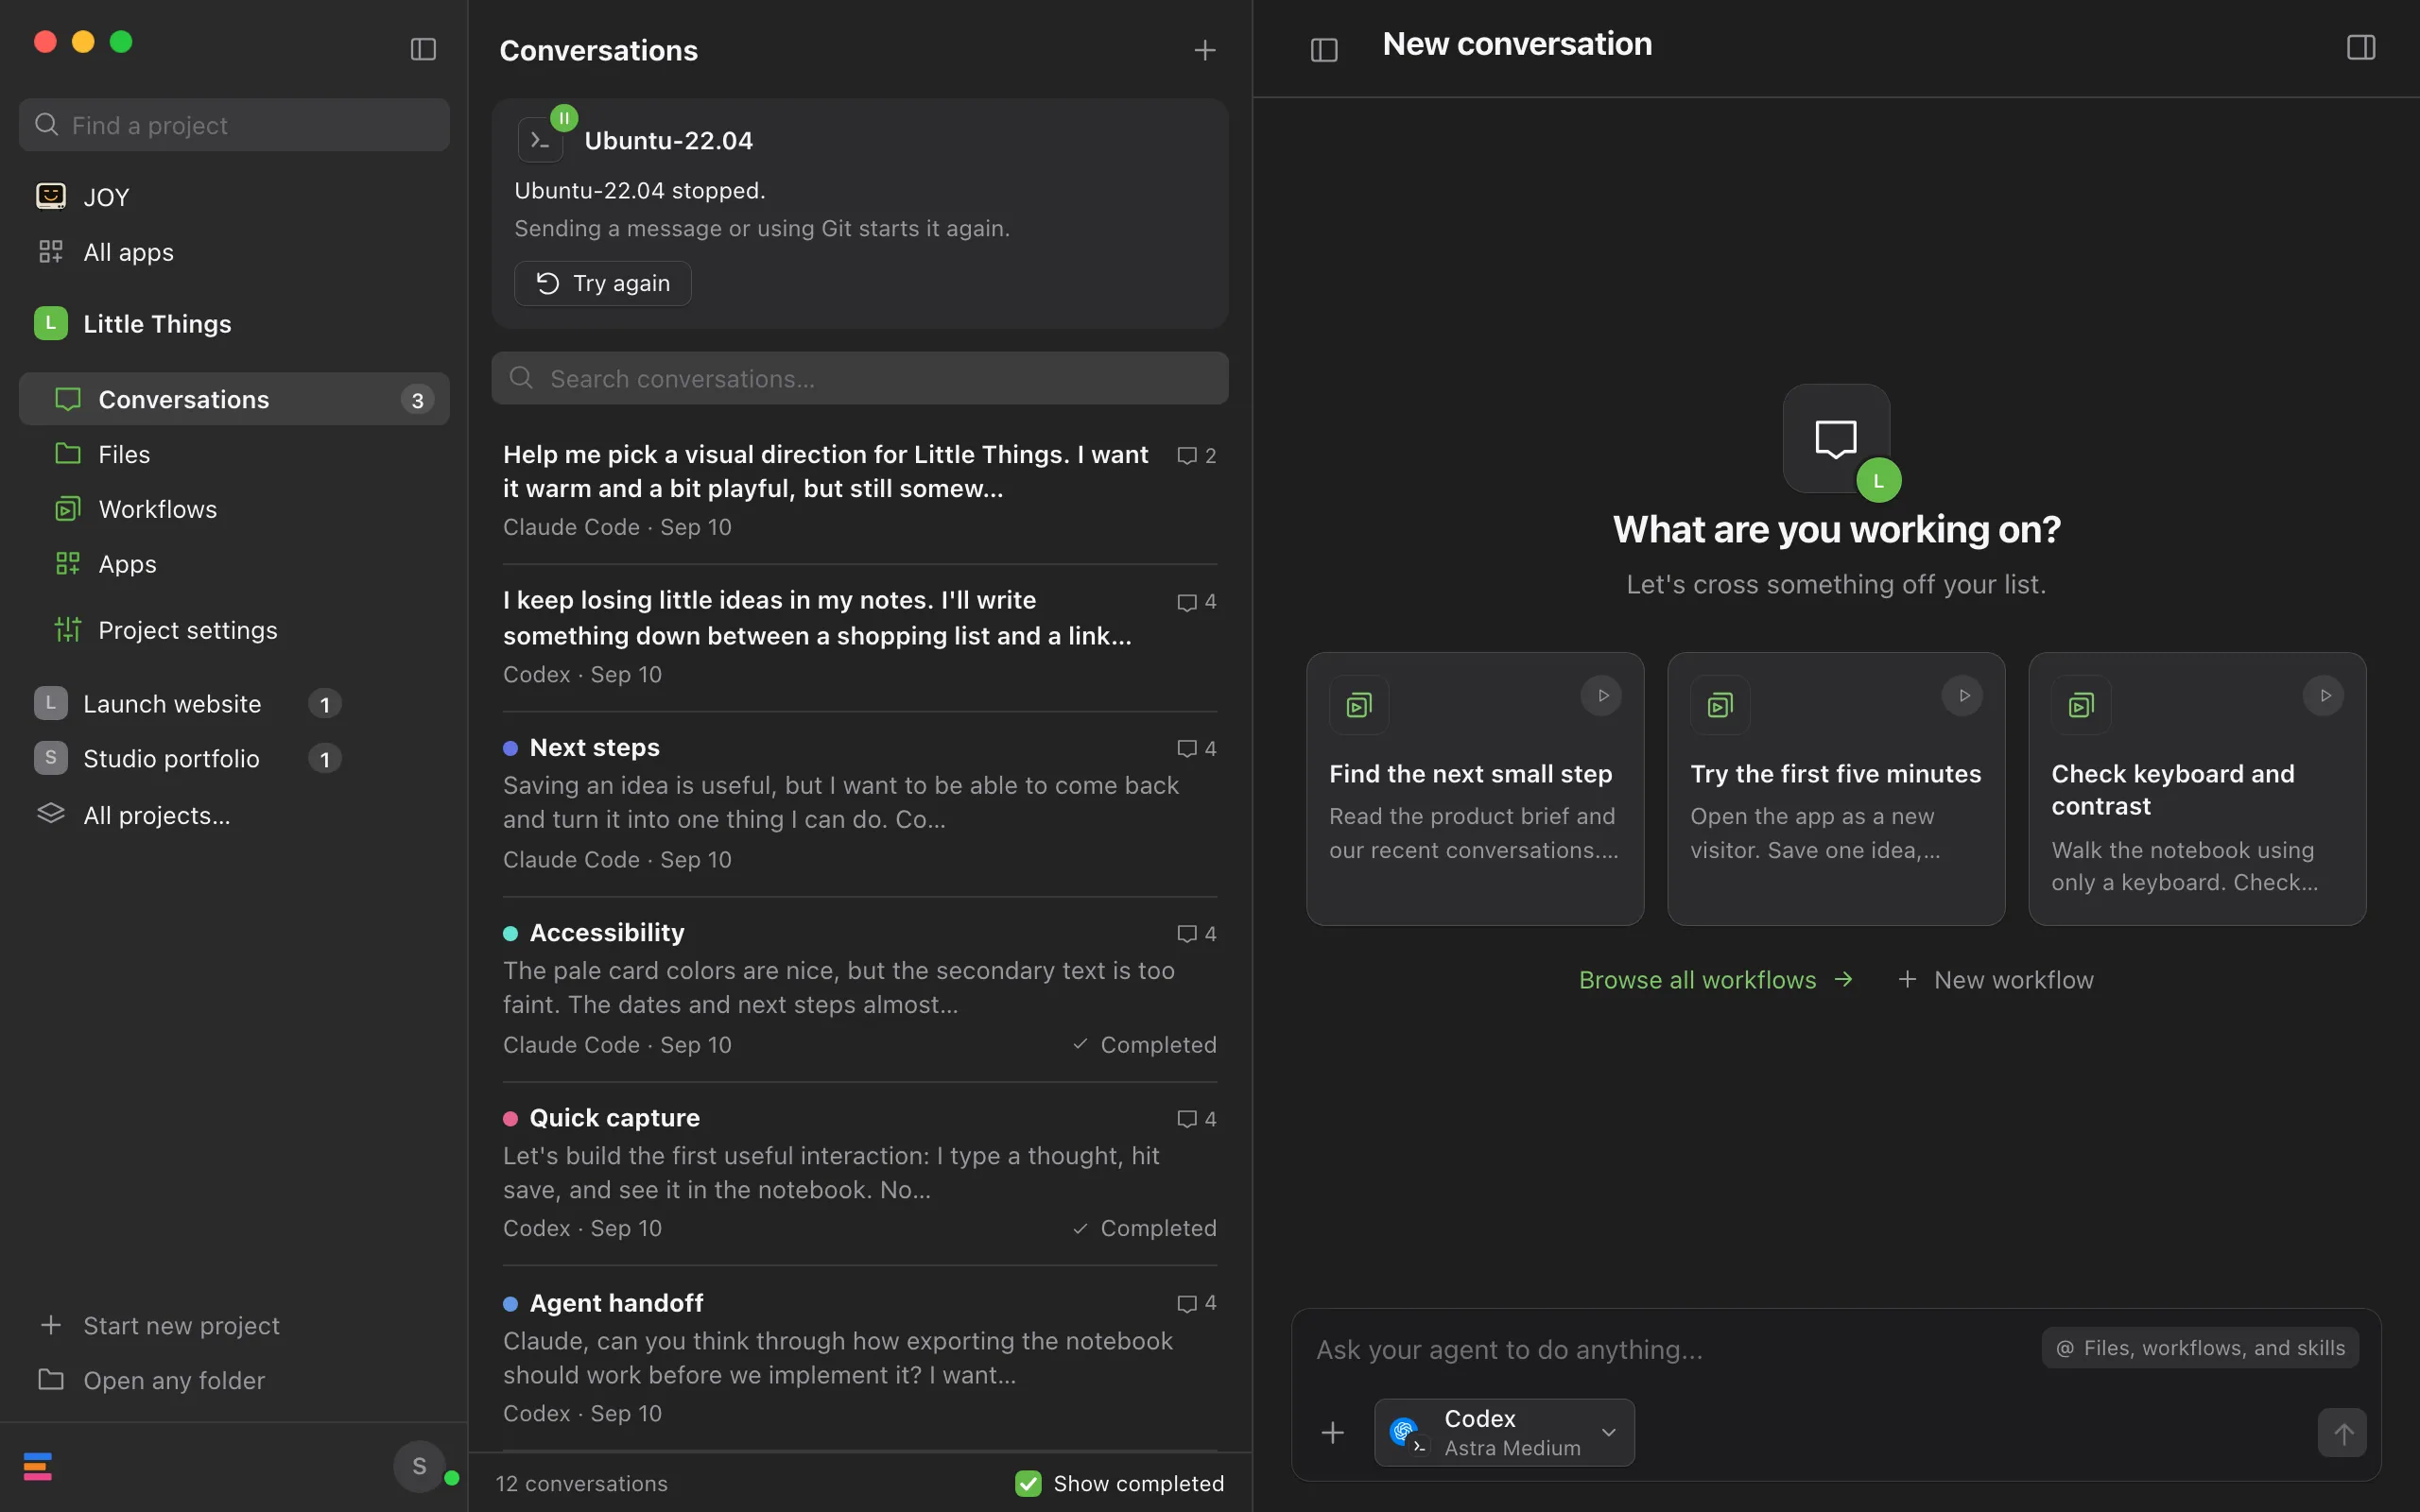Viewport: 2420px width, 1512px height.
Task: Open the 'Help me pick a visual direction' conversation
Action: pyautogui.click(x=860, y=490)
